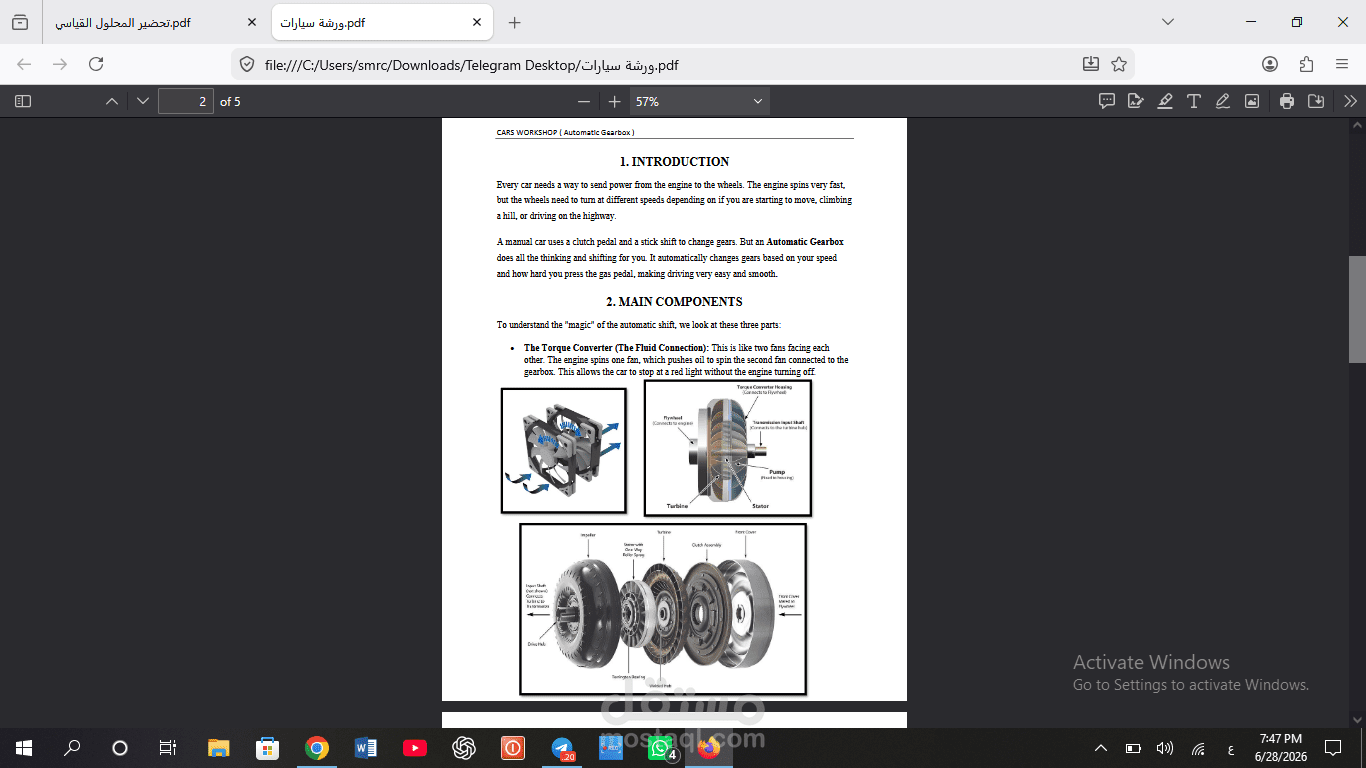Close the ورشة سيارات.pdf tab

point(477,22)
